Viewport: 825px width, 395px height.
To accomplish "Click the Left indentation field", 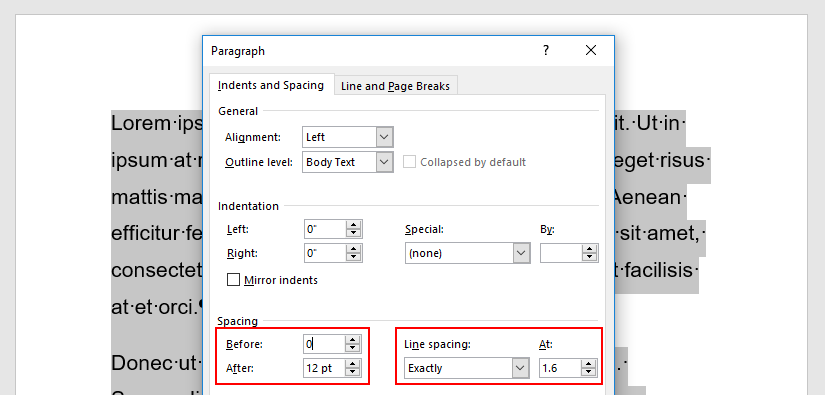I will point(325,229).
